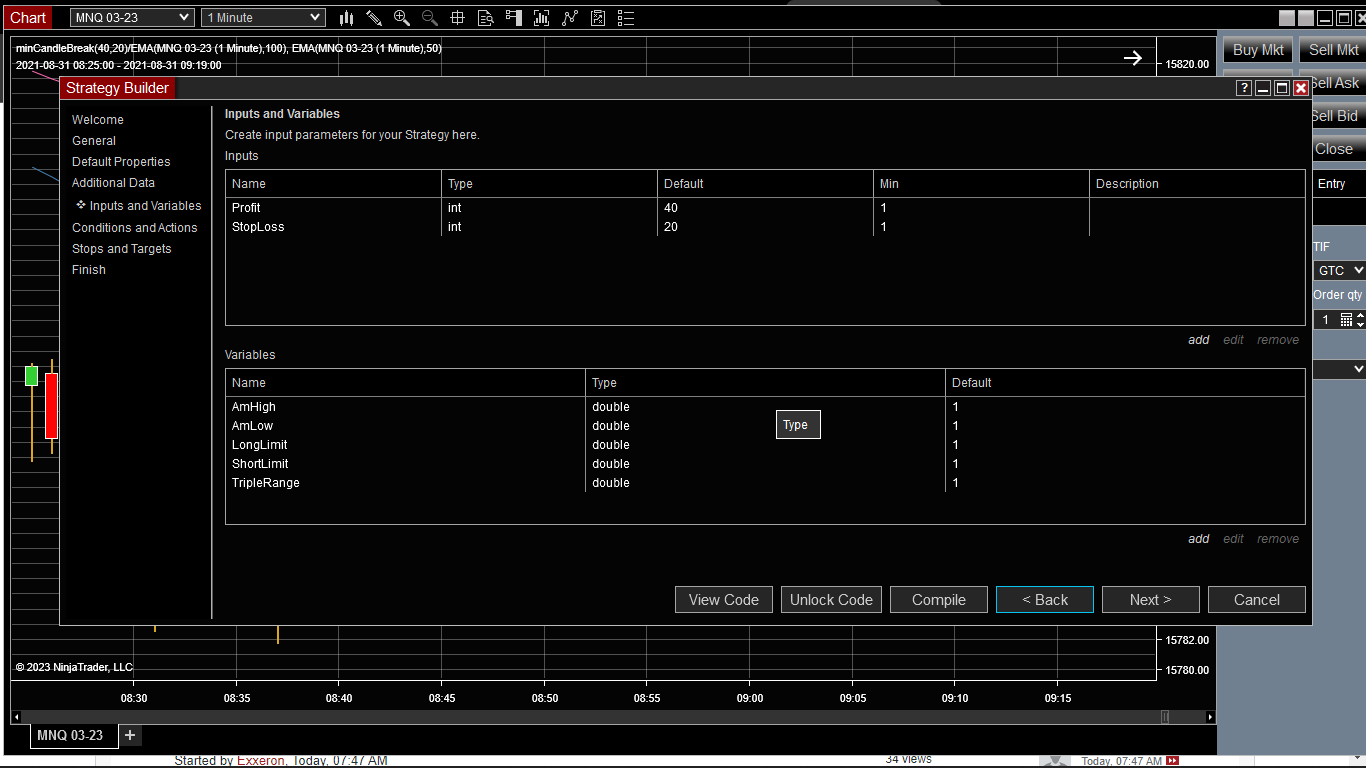Click add under the Variables table
1366x768 pixels.
1198,539
